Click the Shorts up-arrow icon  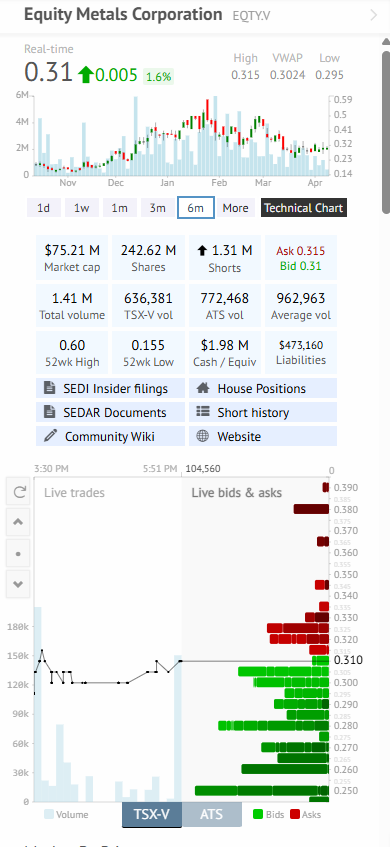(x=202, y=250)
